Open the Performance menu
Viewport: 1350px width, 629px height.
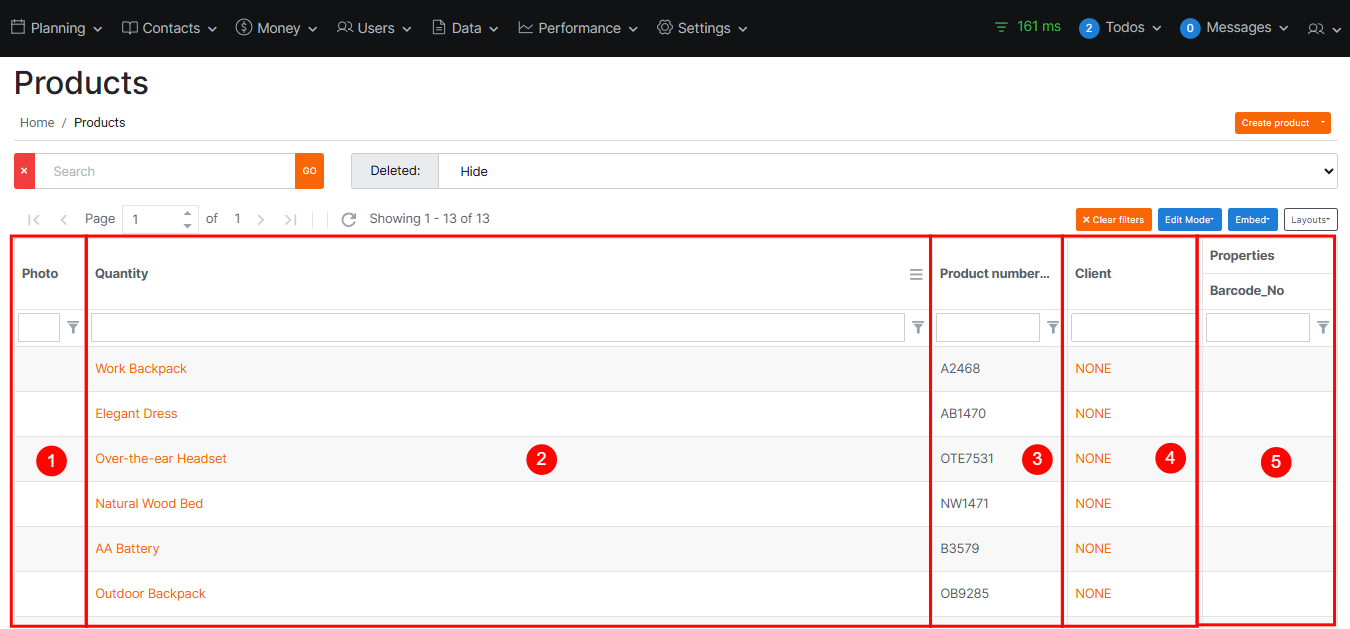[x=578, y=28]
